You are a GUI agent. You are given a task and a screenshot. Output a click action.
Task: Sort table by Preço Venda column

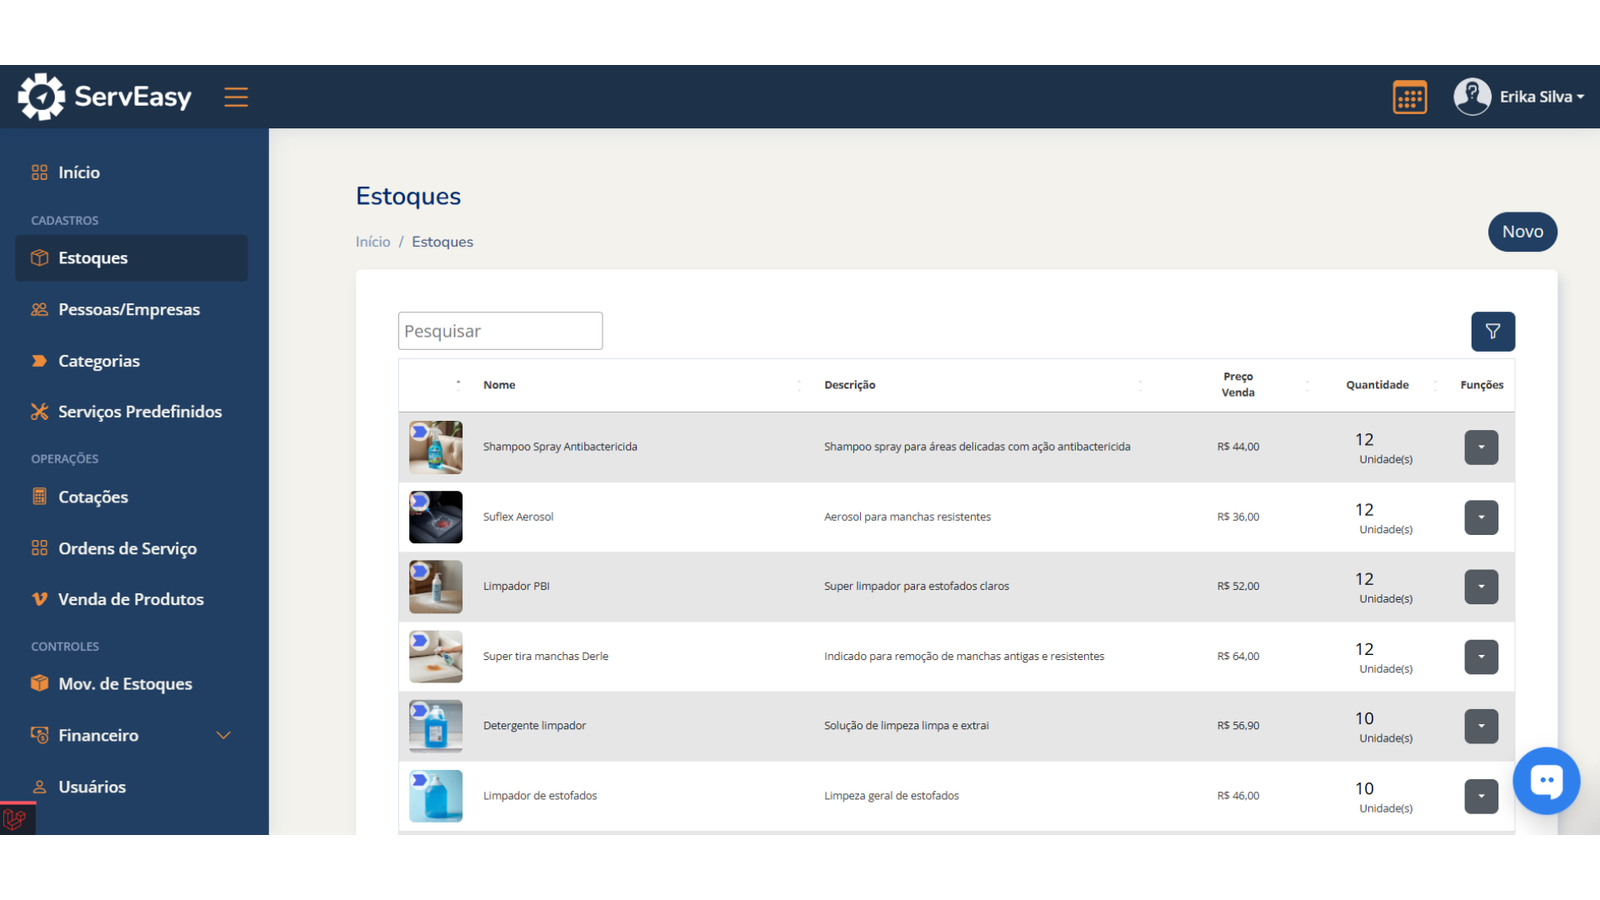point(1238,385)
